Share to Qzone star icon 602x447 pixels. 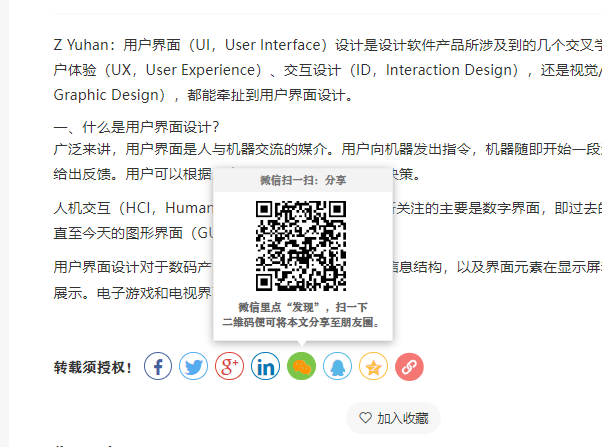373,366
